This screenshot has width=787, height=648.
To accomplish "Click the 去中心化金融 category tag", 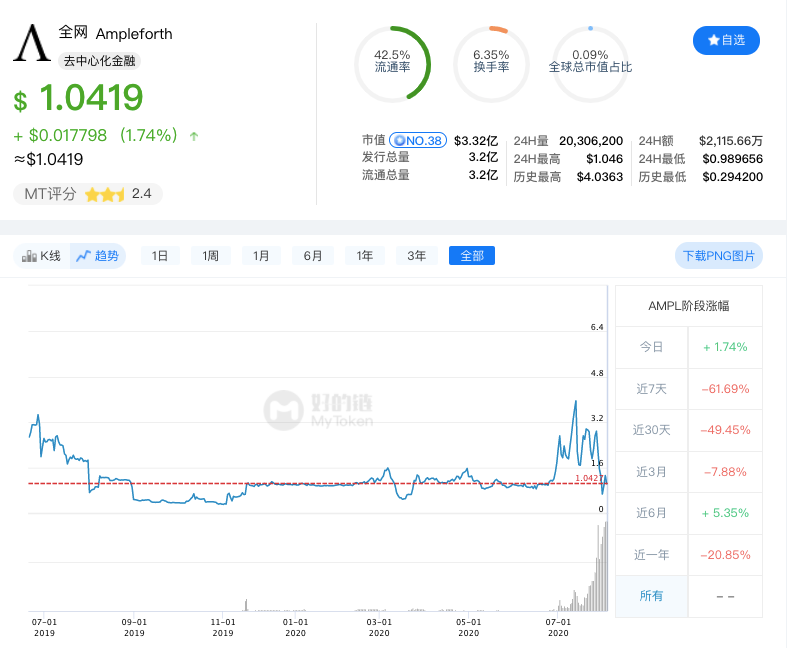I will 100,60.
